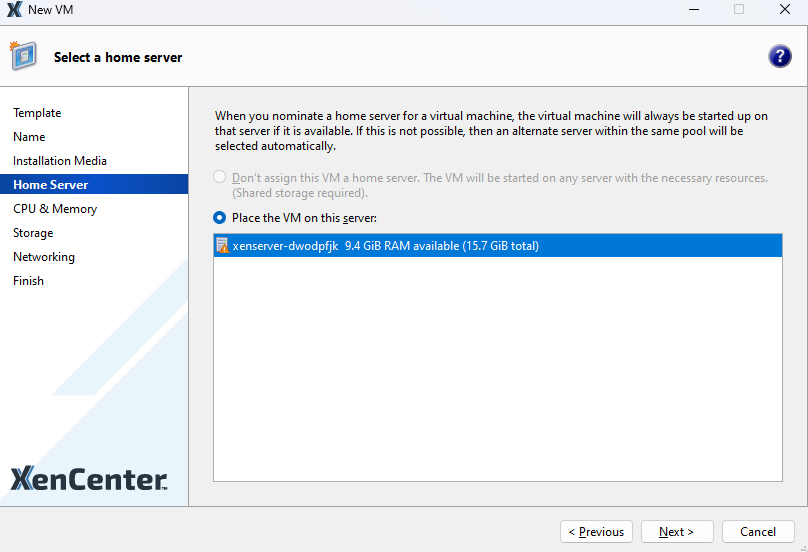Open the Finish step
Screen dimensions: 808x552
coord(28,281)
